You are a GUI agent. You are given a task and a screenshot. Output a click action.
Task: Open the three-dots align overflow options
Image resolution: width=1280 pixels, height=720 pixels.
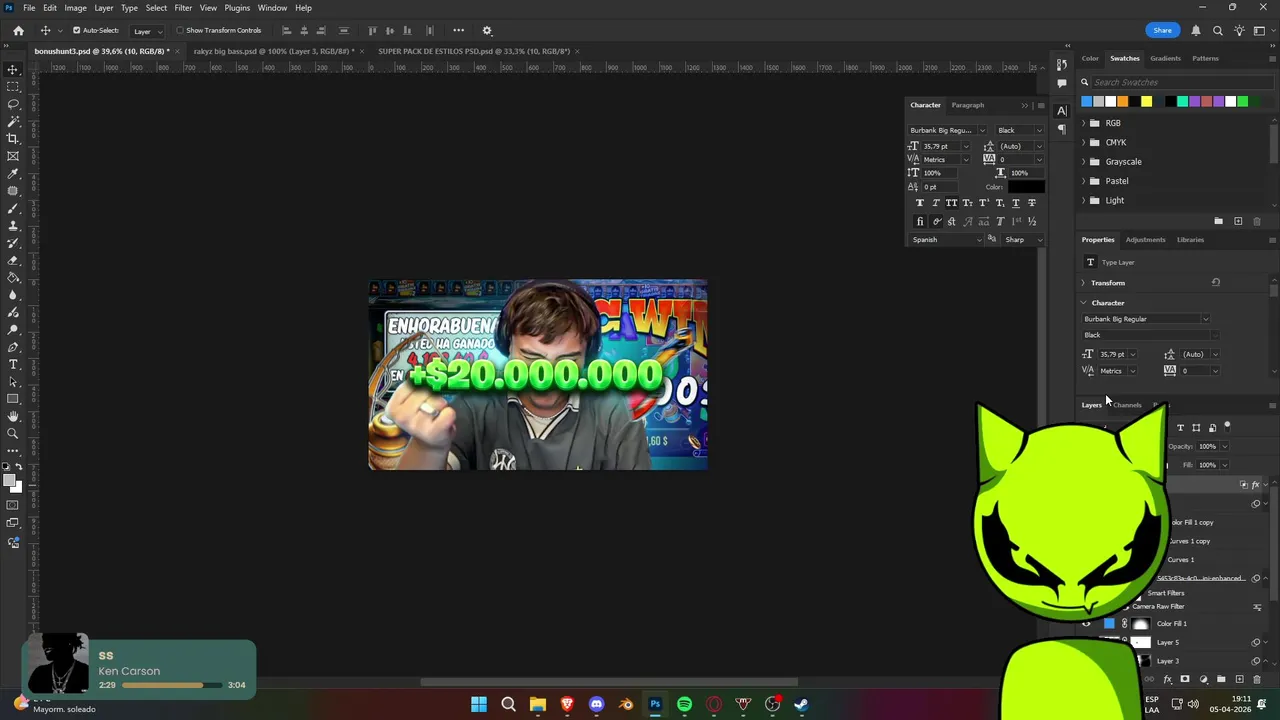tap(458, 30)
